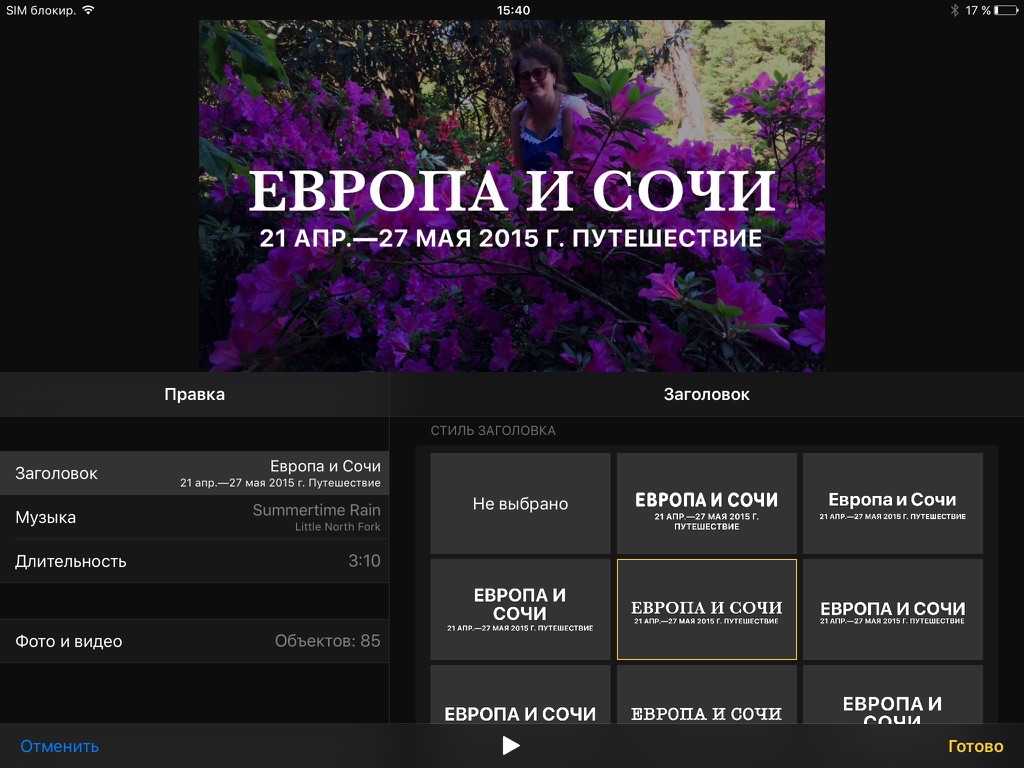Pick fully visible style with СОЧИ on second line
1024x768 pixels.
[520, 610]
